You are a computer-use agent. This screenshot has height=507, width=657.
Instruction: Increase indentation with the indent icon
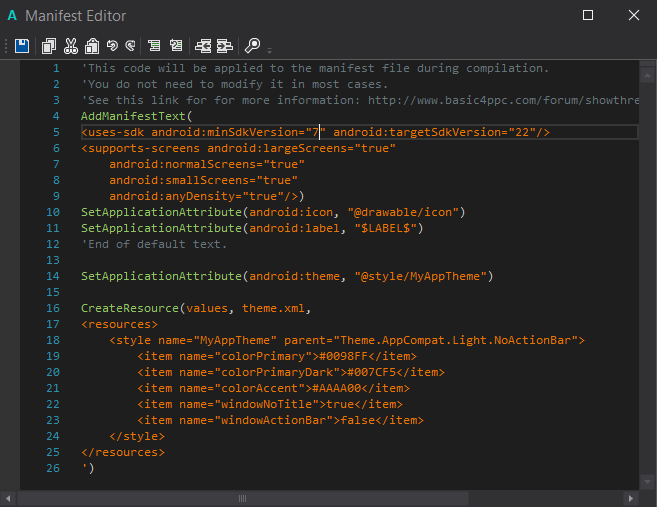(224, 46)
